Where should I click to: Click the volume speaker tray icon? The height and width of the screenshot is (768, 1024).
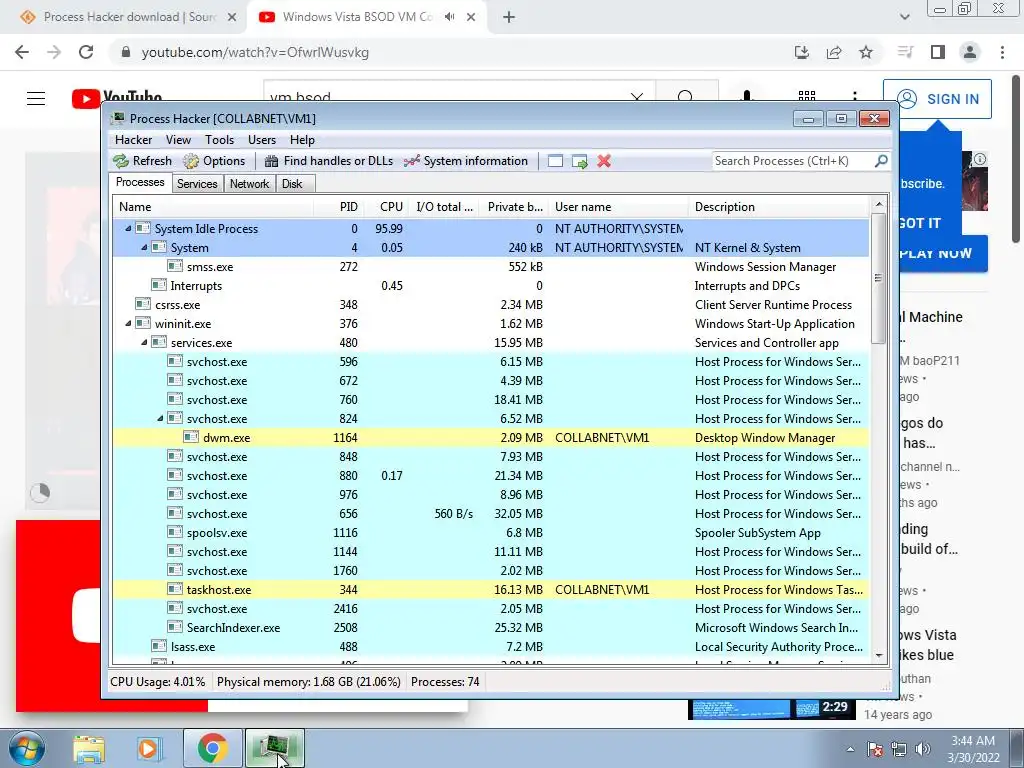(x=923, y=749)
